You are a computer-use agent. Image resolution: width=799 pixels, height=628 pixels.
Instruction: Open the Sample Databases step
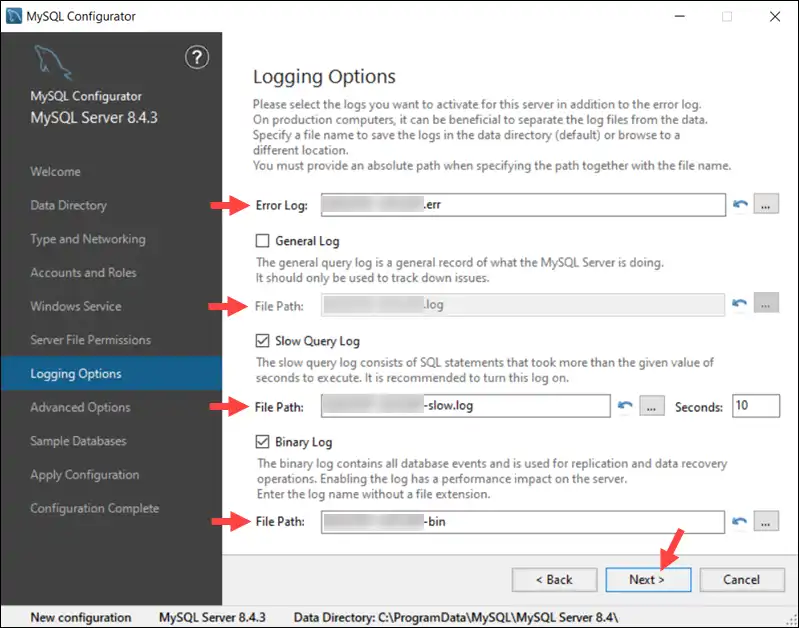(x=78, y=441)
